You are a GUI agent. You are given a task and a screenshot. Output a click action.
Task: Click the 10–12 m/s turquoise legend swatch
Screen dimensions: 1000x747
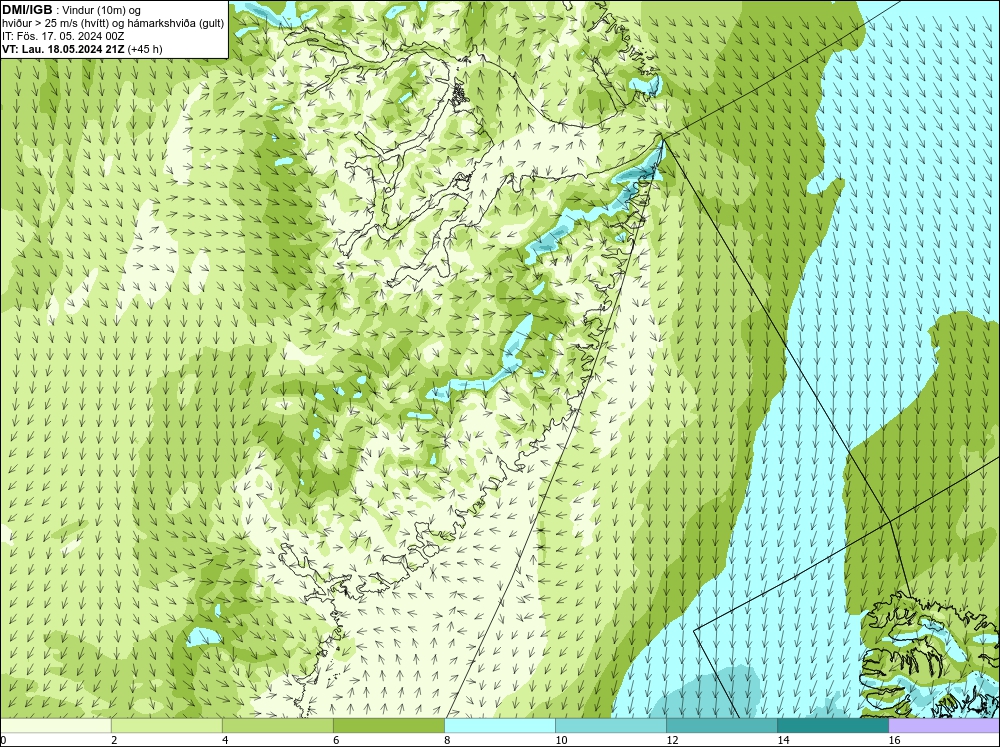pos(611,726)
